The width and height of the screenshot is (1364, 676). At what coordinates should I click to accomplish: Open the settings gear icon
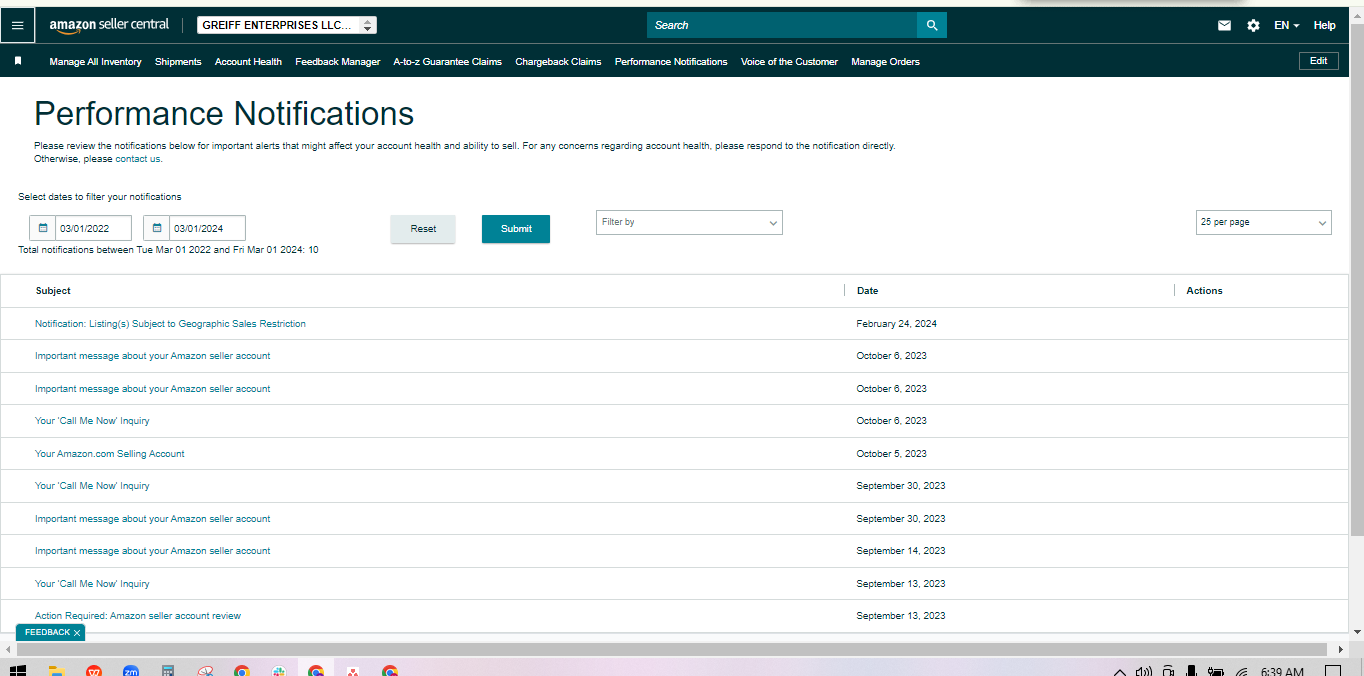tap(1253, 25)
